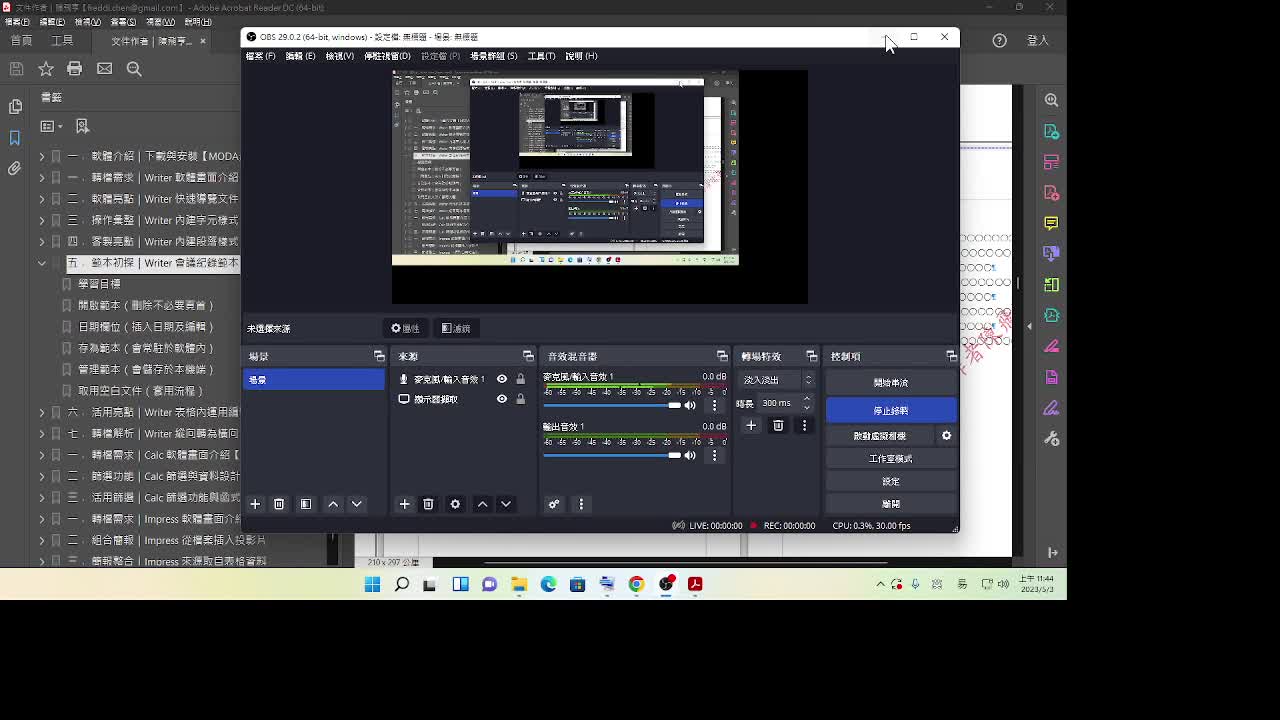Open Acrobat attachments paperclip icon

[15, 168]
